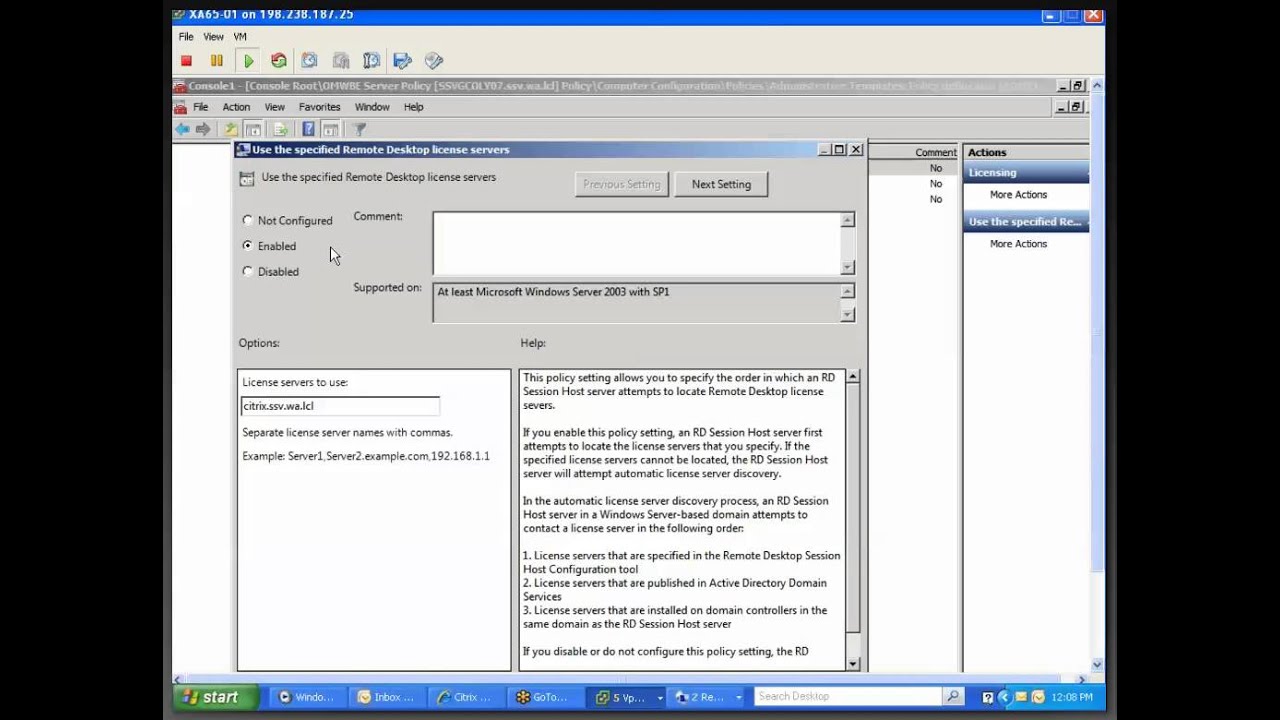This screenshot has height=720, width=1280.
Task: Click the red Power Off VM button
Action: click(186, 61)
